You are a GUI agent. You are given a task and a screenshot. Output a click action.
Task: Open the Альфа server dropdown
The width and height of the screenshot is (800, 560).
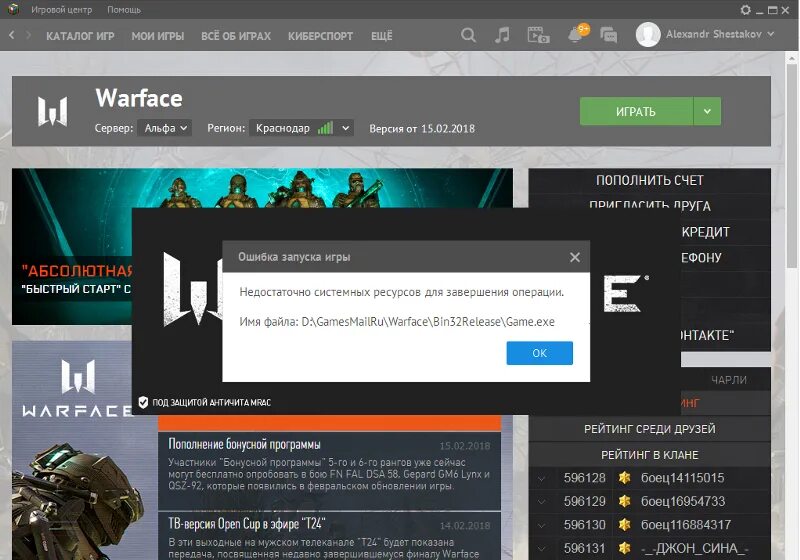click(x=165, y=128)
